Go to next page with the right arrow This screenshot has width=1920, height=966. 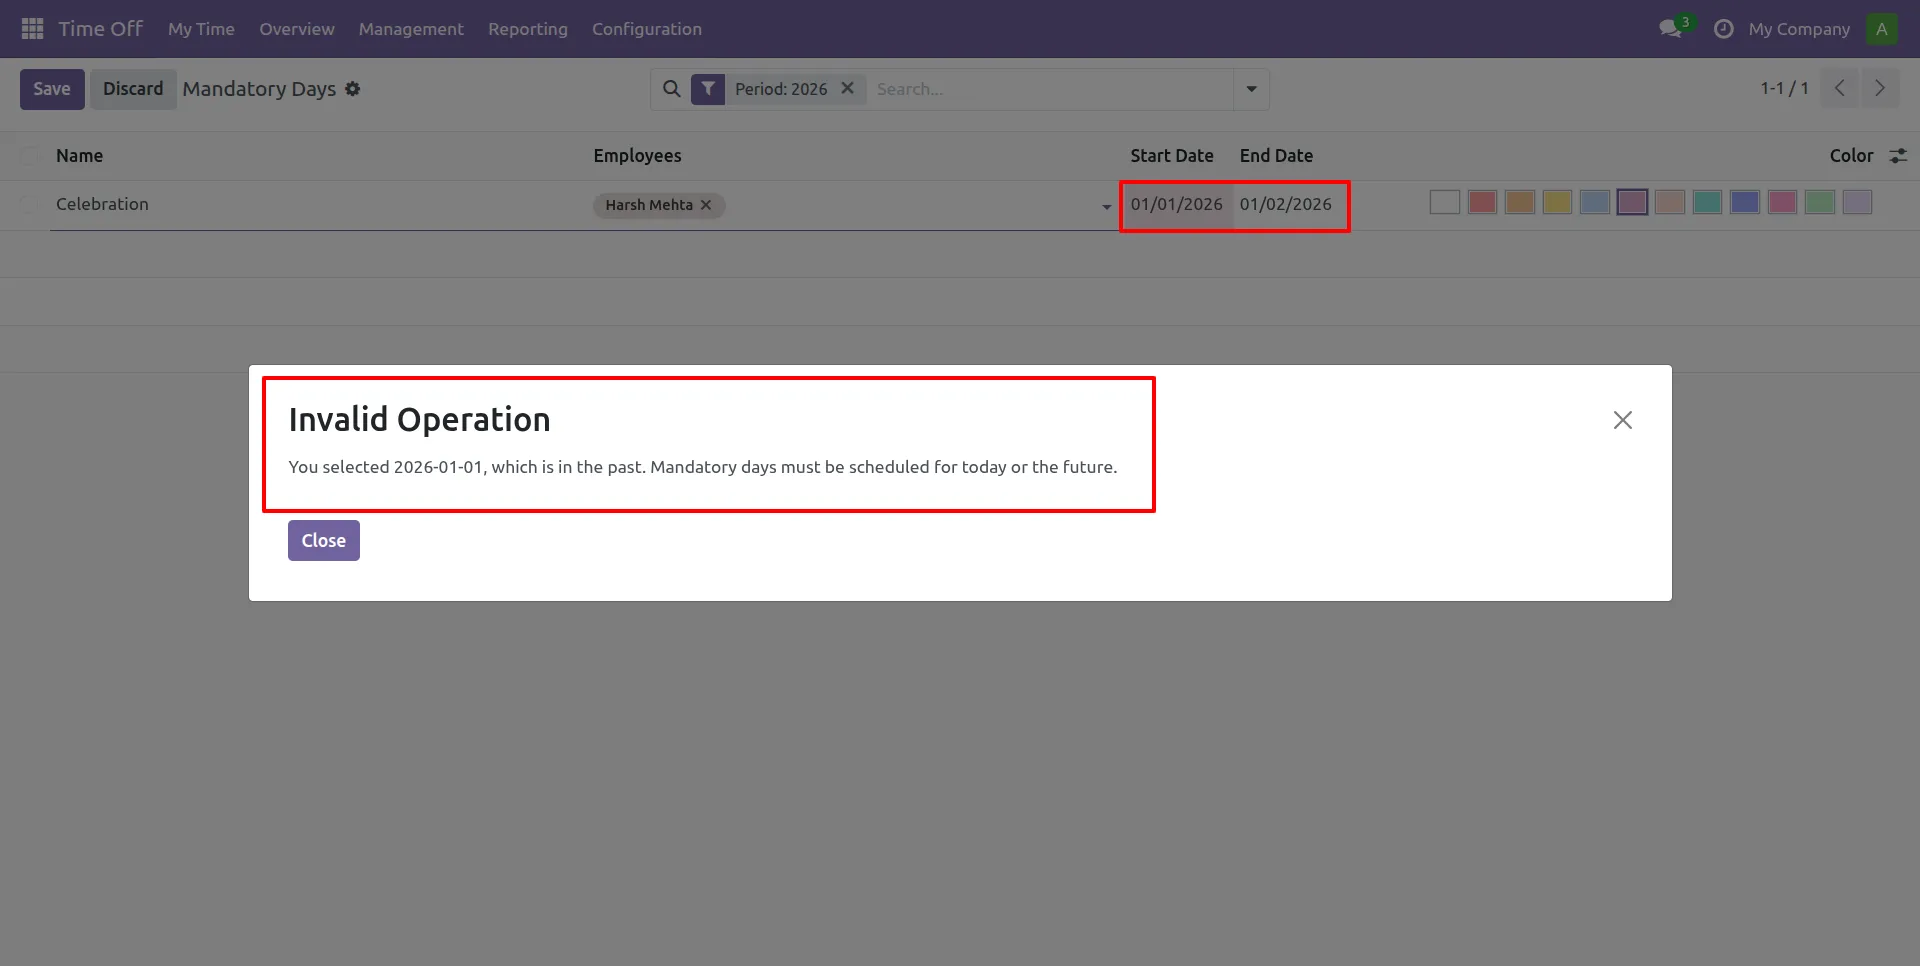point(1880,88)
